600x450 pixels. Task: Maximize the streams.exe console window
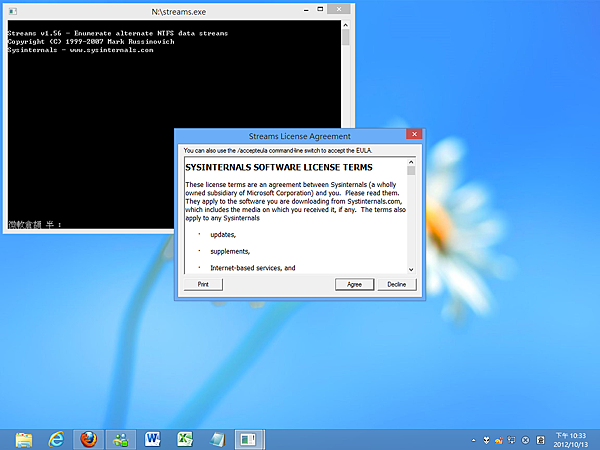pyautogui.click(x=320, y=9)
